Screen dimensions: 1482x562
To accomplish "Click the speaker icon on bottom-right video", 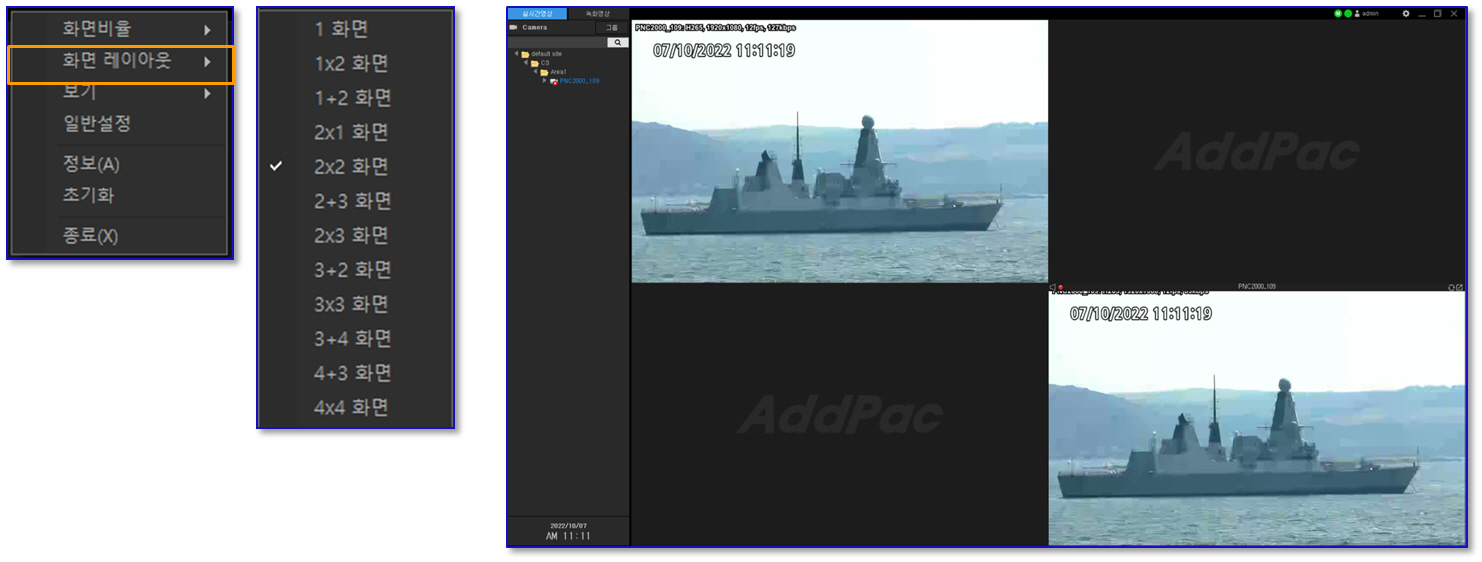I will (1052, 287).
